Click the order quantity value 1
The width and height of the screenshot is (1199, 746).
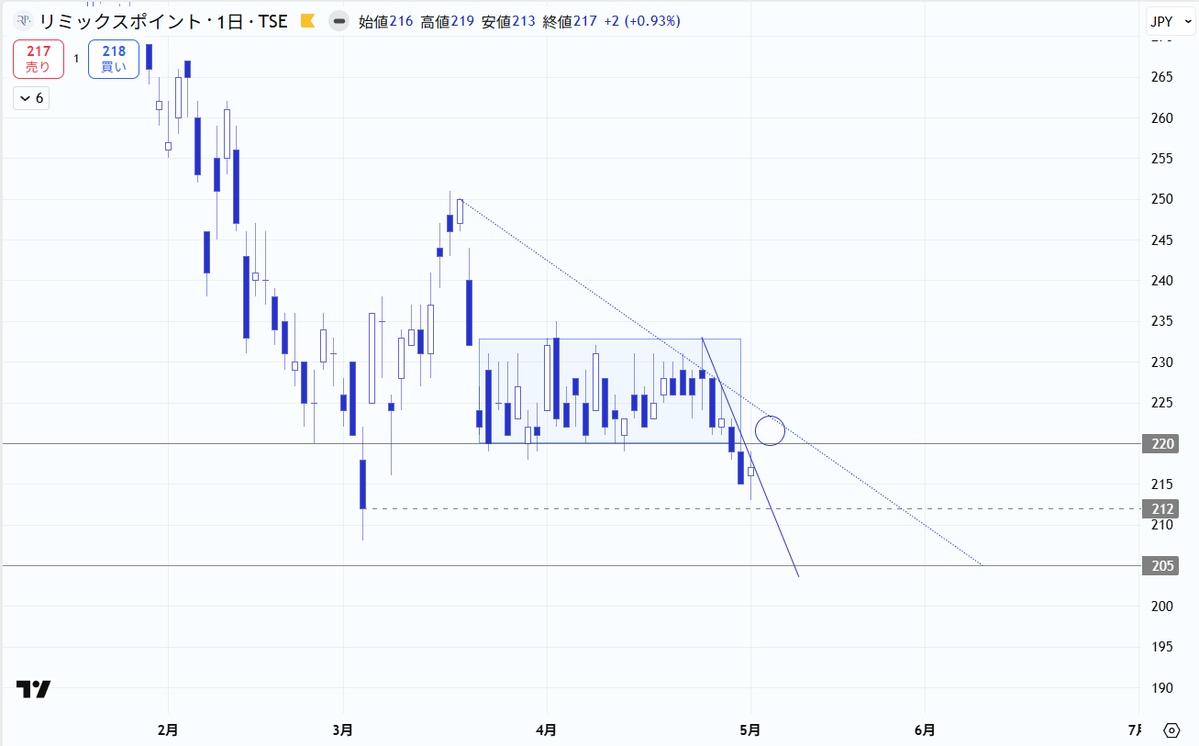[x=76, y=59]
